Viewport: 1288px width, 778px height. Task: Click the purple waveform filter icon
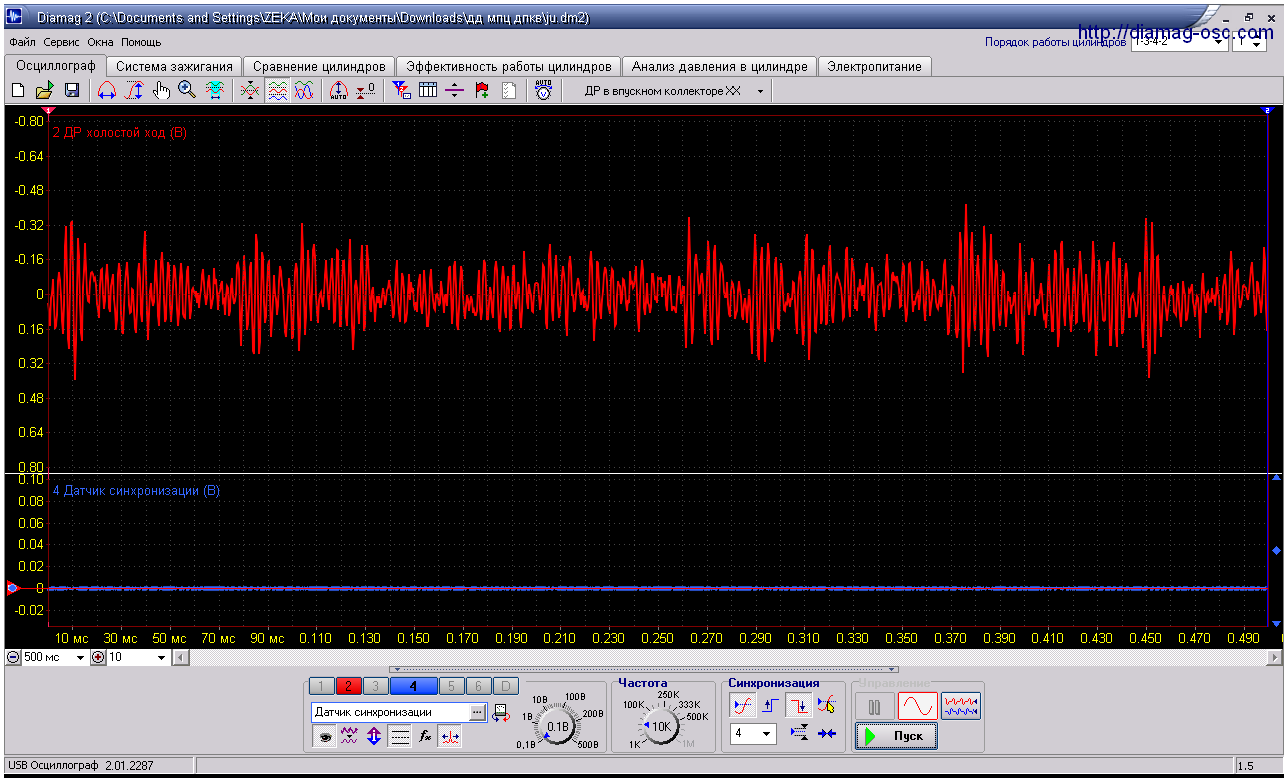[349, 738]
